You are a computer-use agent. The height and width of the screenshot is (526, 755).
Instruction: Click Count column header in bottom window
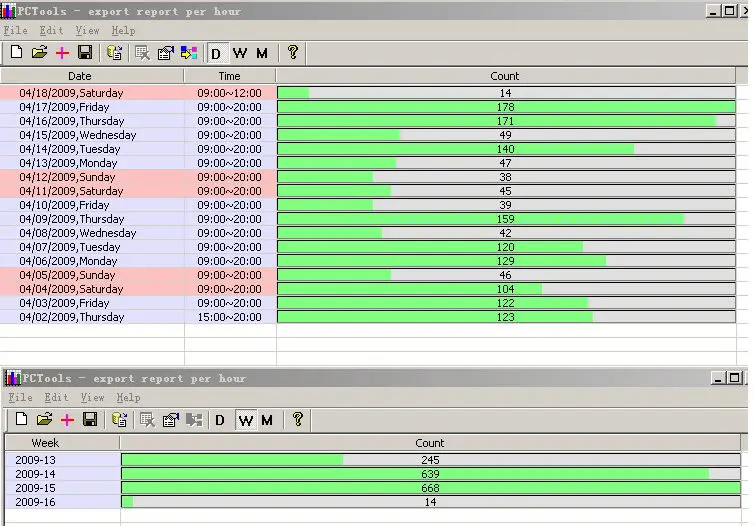click(430, 443)
